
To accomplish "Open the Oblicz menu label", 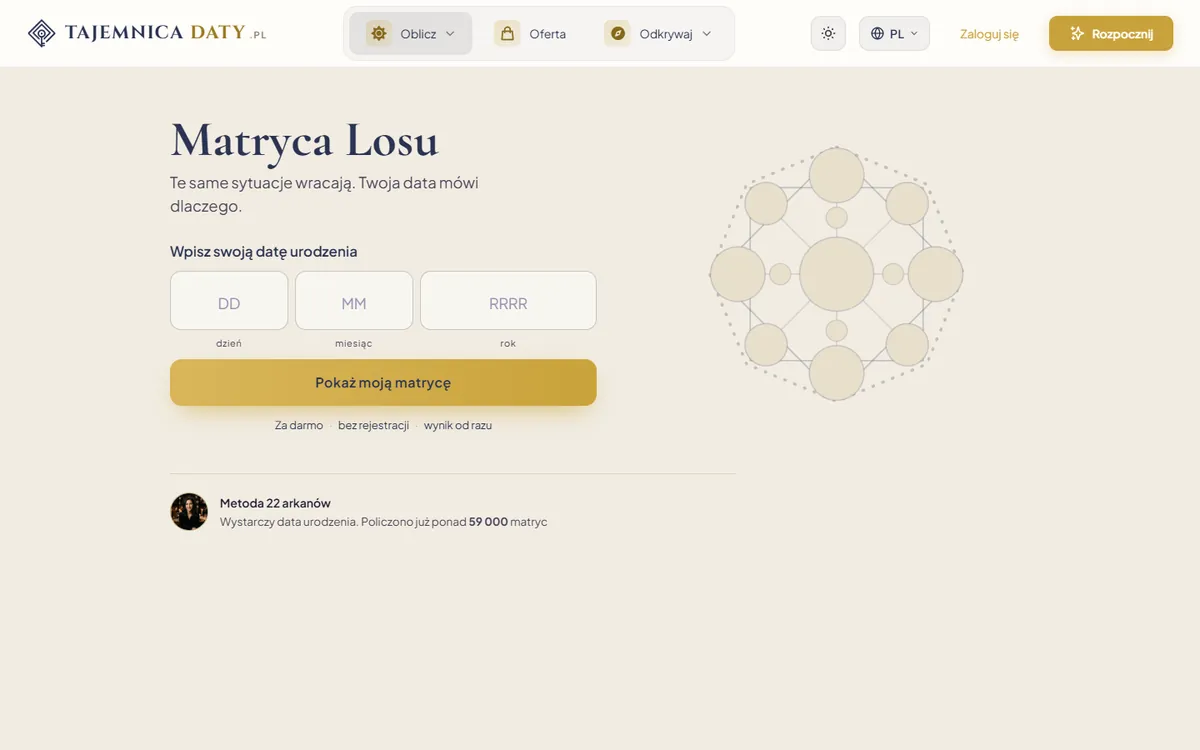I will click(x=418, y=34).
